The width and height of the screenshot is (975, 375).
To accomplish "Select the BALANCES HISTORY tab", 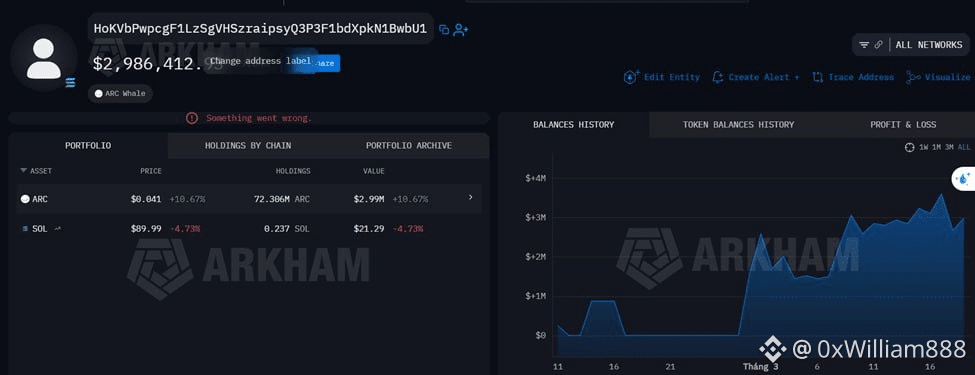I will pyautogui.click(x=573, y=124).
